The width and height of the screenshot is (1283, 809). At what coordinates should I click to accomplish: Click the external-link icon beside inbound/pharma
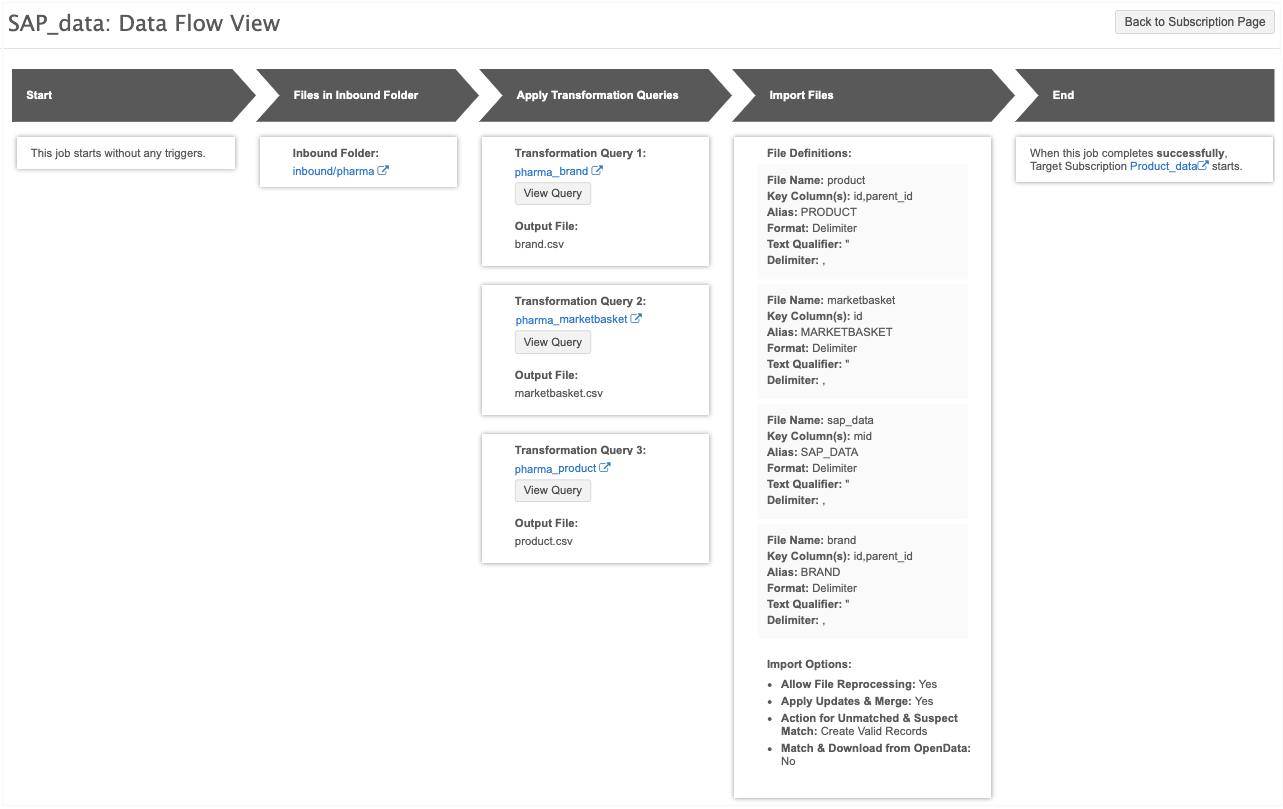point(383,171)
